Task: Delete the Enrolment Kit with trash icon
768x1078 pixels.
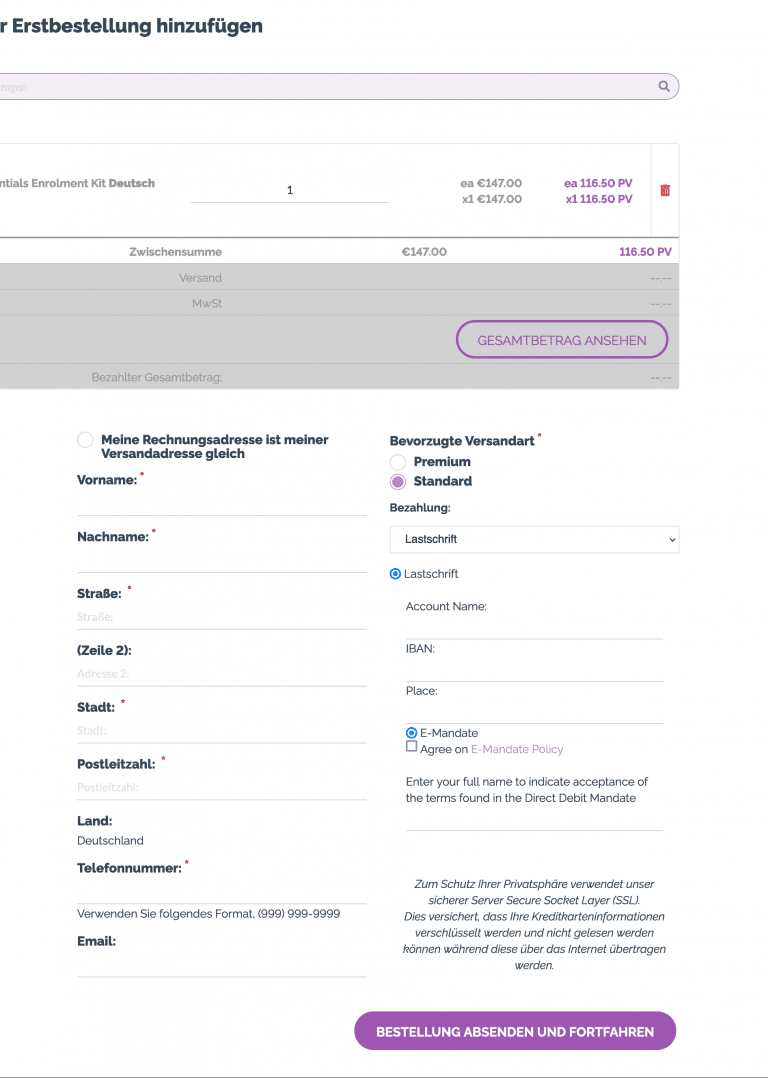Action: click(665, 190)
